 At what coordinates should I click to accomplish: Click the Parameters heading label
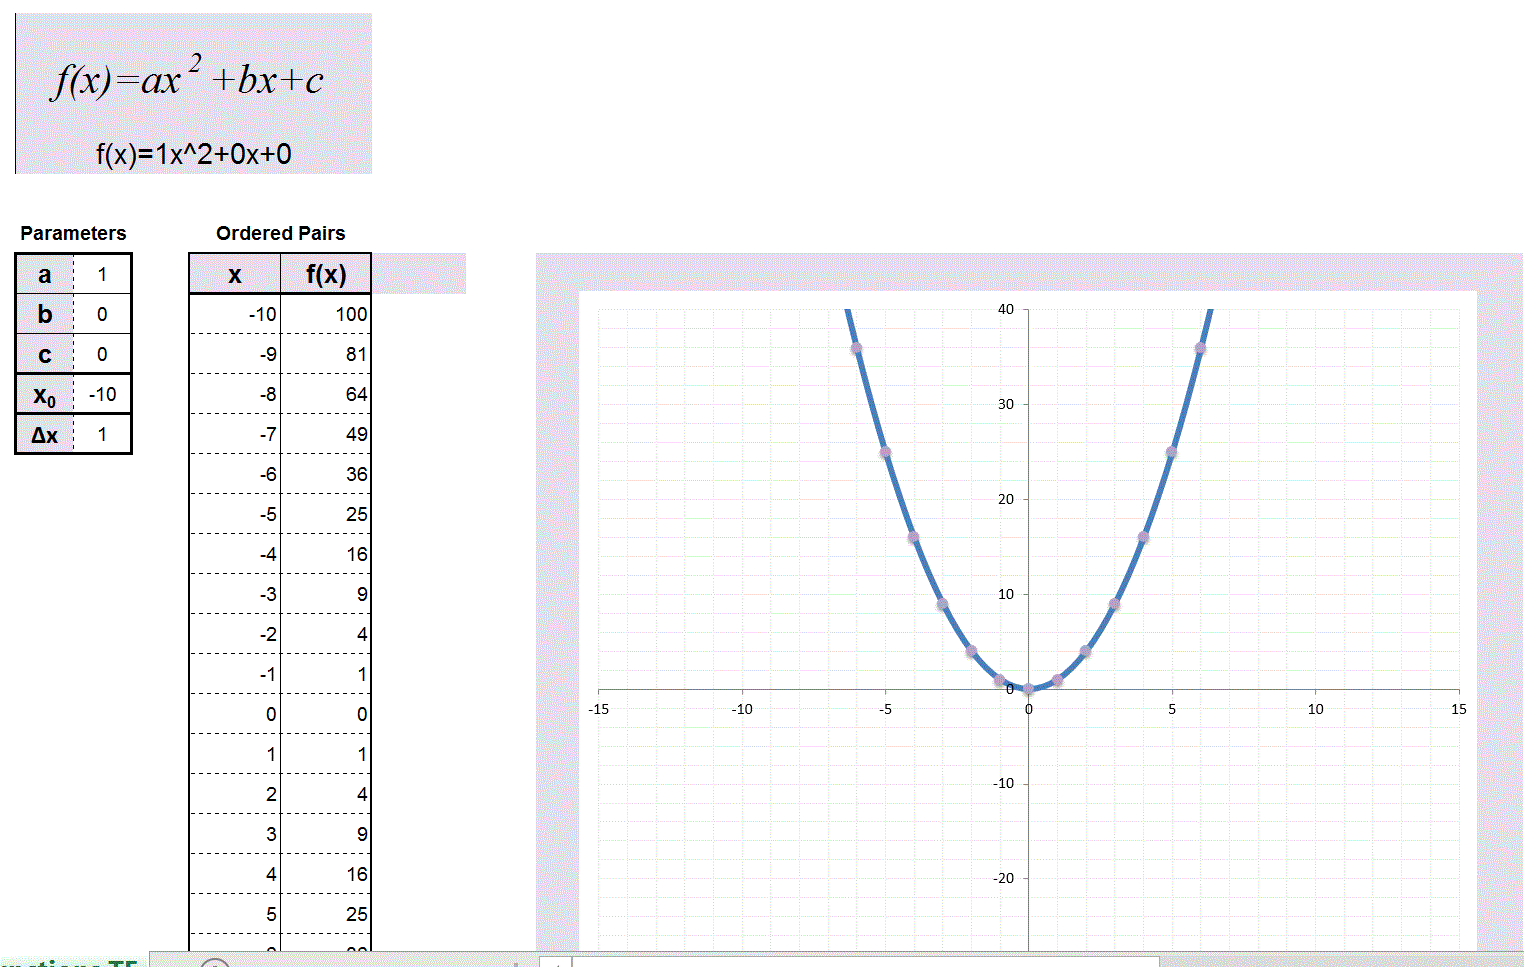pyautogui.click(x=73, y=233)
